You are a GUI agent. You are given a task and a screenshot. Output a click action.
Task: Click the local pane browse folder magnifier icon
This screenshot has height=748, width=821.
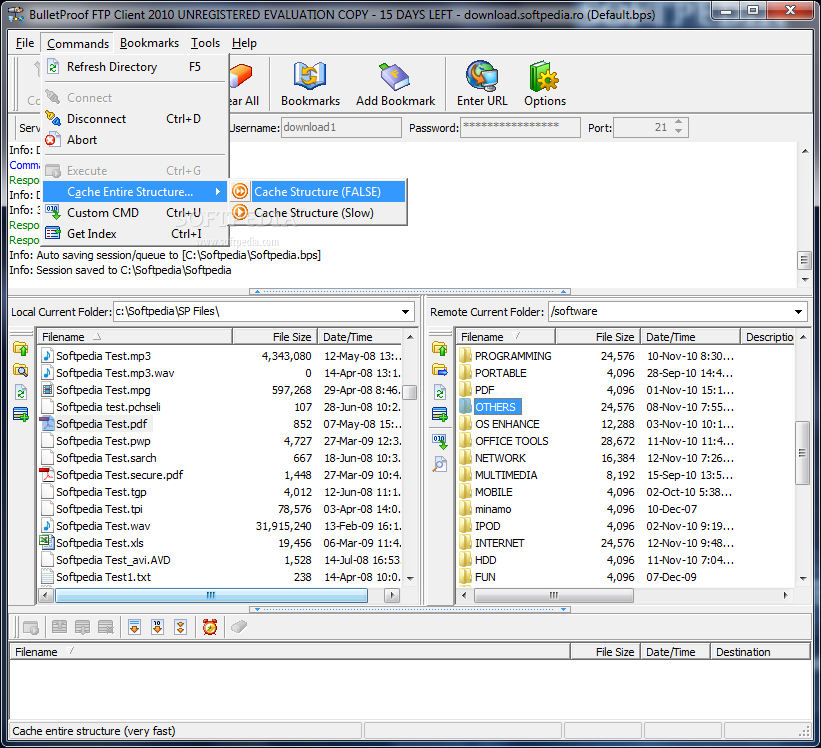[21, 371]
